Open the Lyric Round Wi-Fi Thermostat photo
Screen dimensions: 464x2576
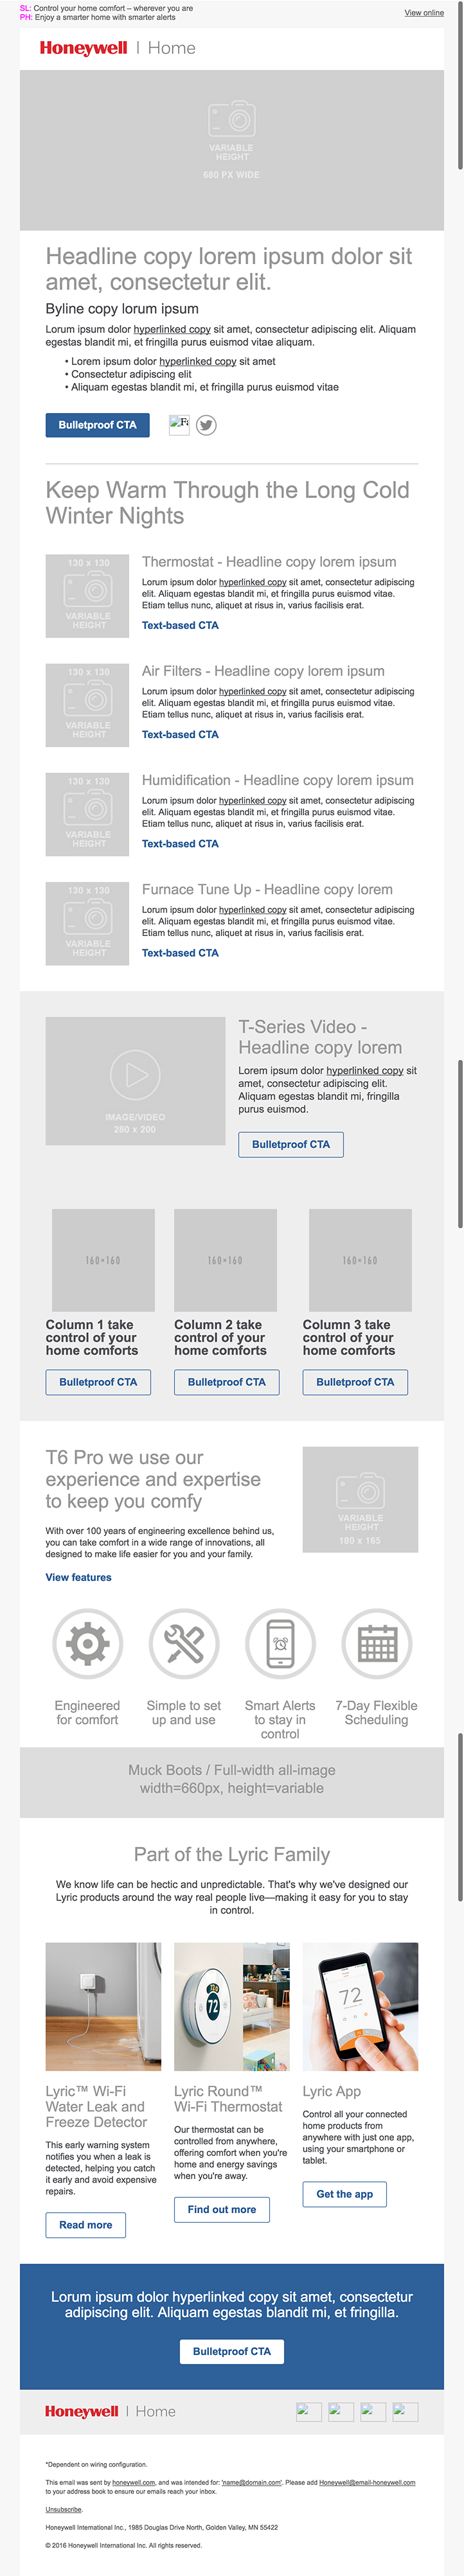(231, 2006)
